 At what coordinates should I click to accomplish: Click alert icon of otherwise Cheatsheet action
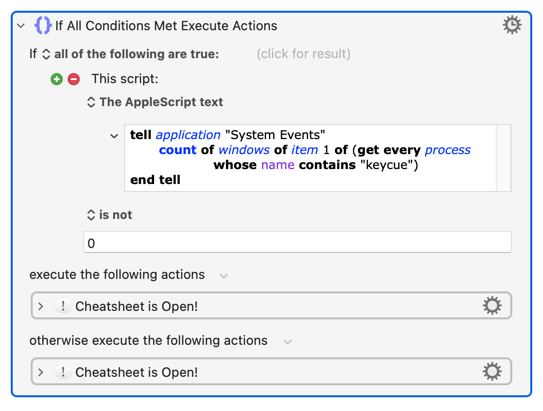point(63,372)
